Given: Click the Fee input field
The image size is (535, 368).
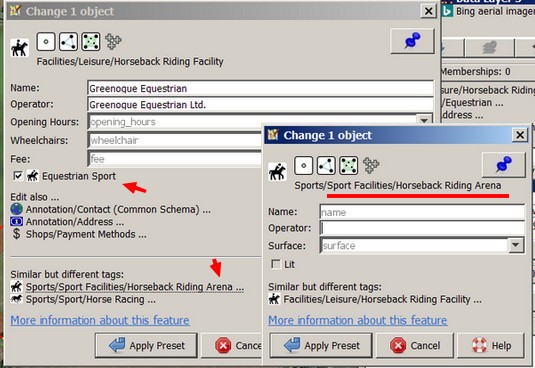Looking at the screenshot, I should (175, 159).
